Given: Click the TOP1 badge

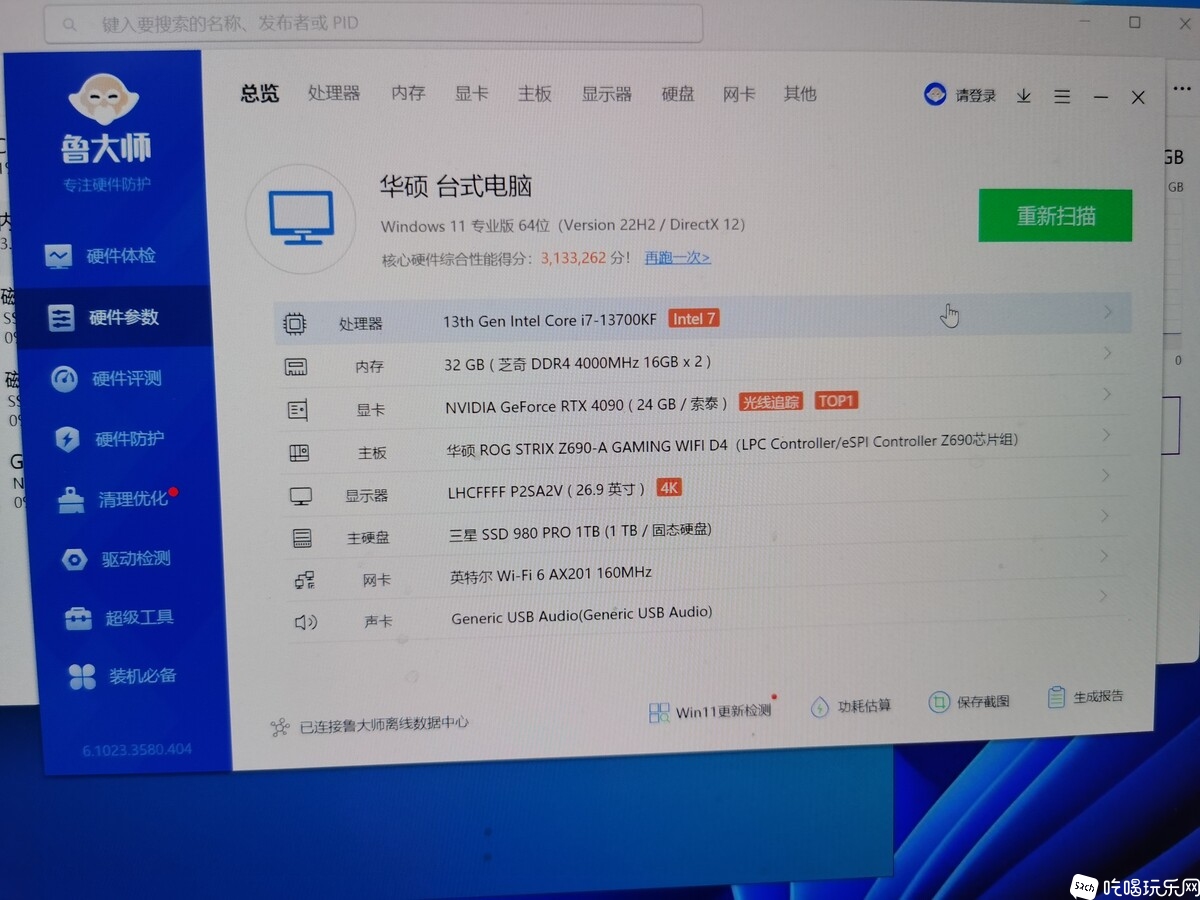Looking at the screenshot, I should (x=836, y=401).
